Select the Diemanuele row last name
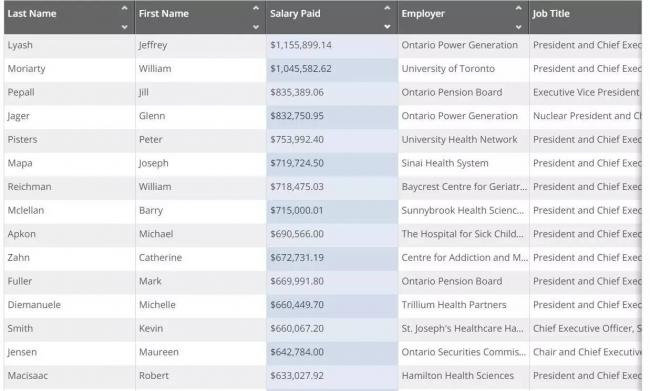Image resolution: width=650 pixels, height=391 pixels. click(x=69, y=305)
